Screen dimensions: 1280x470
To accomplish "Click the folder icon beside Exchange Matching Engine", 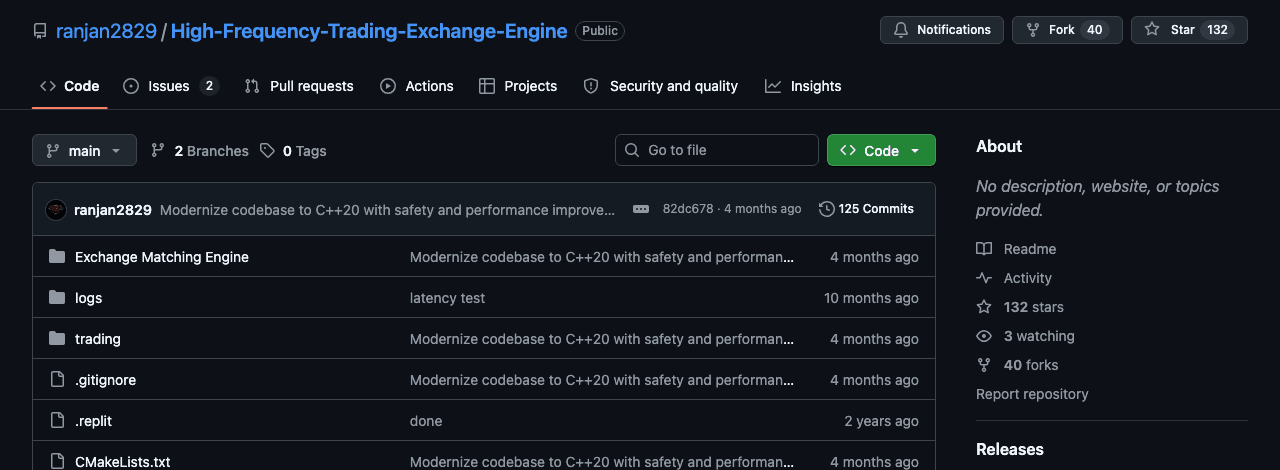I will [57, 257].
